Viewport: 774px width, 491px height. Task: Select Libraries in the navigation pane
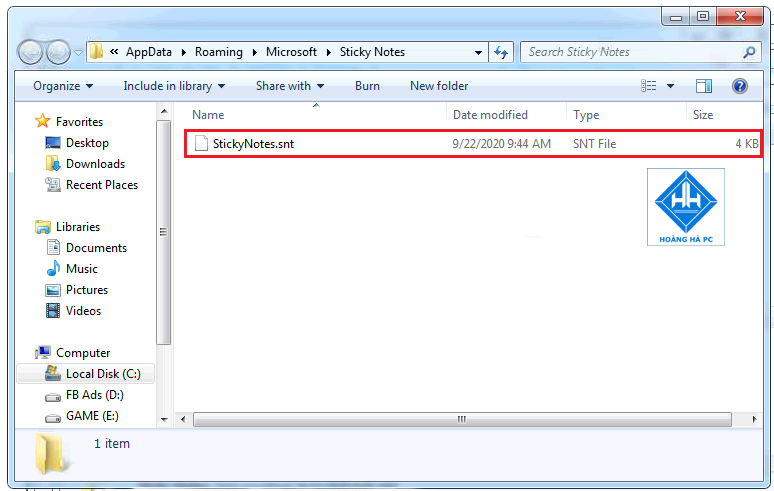[78, 227]
